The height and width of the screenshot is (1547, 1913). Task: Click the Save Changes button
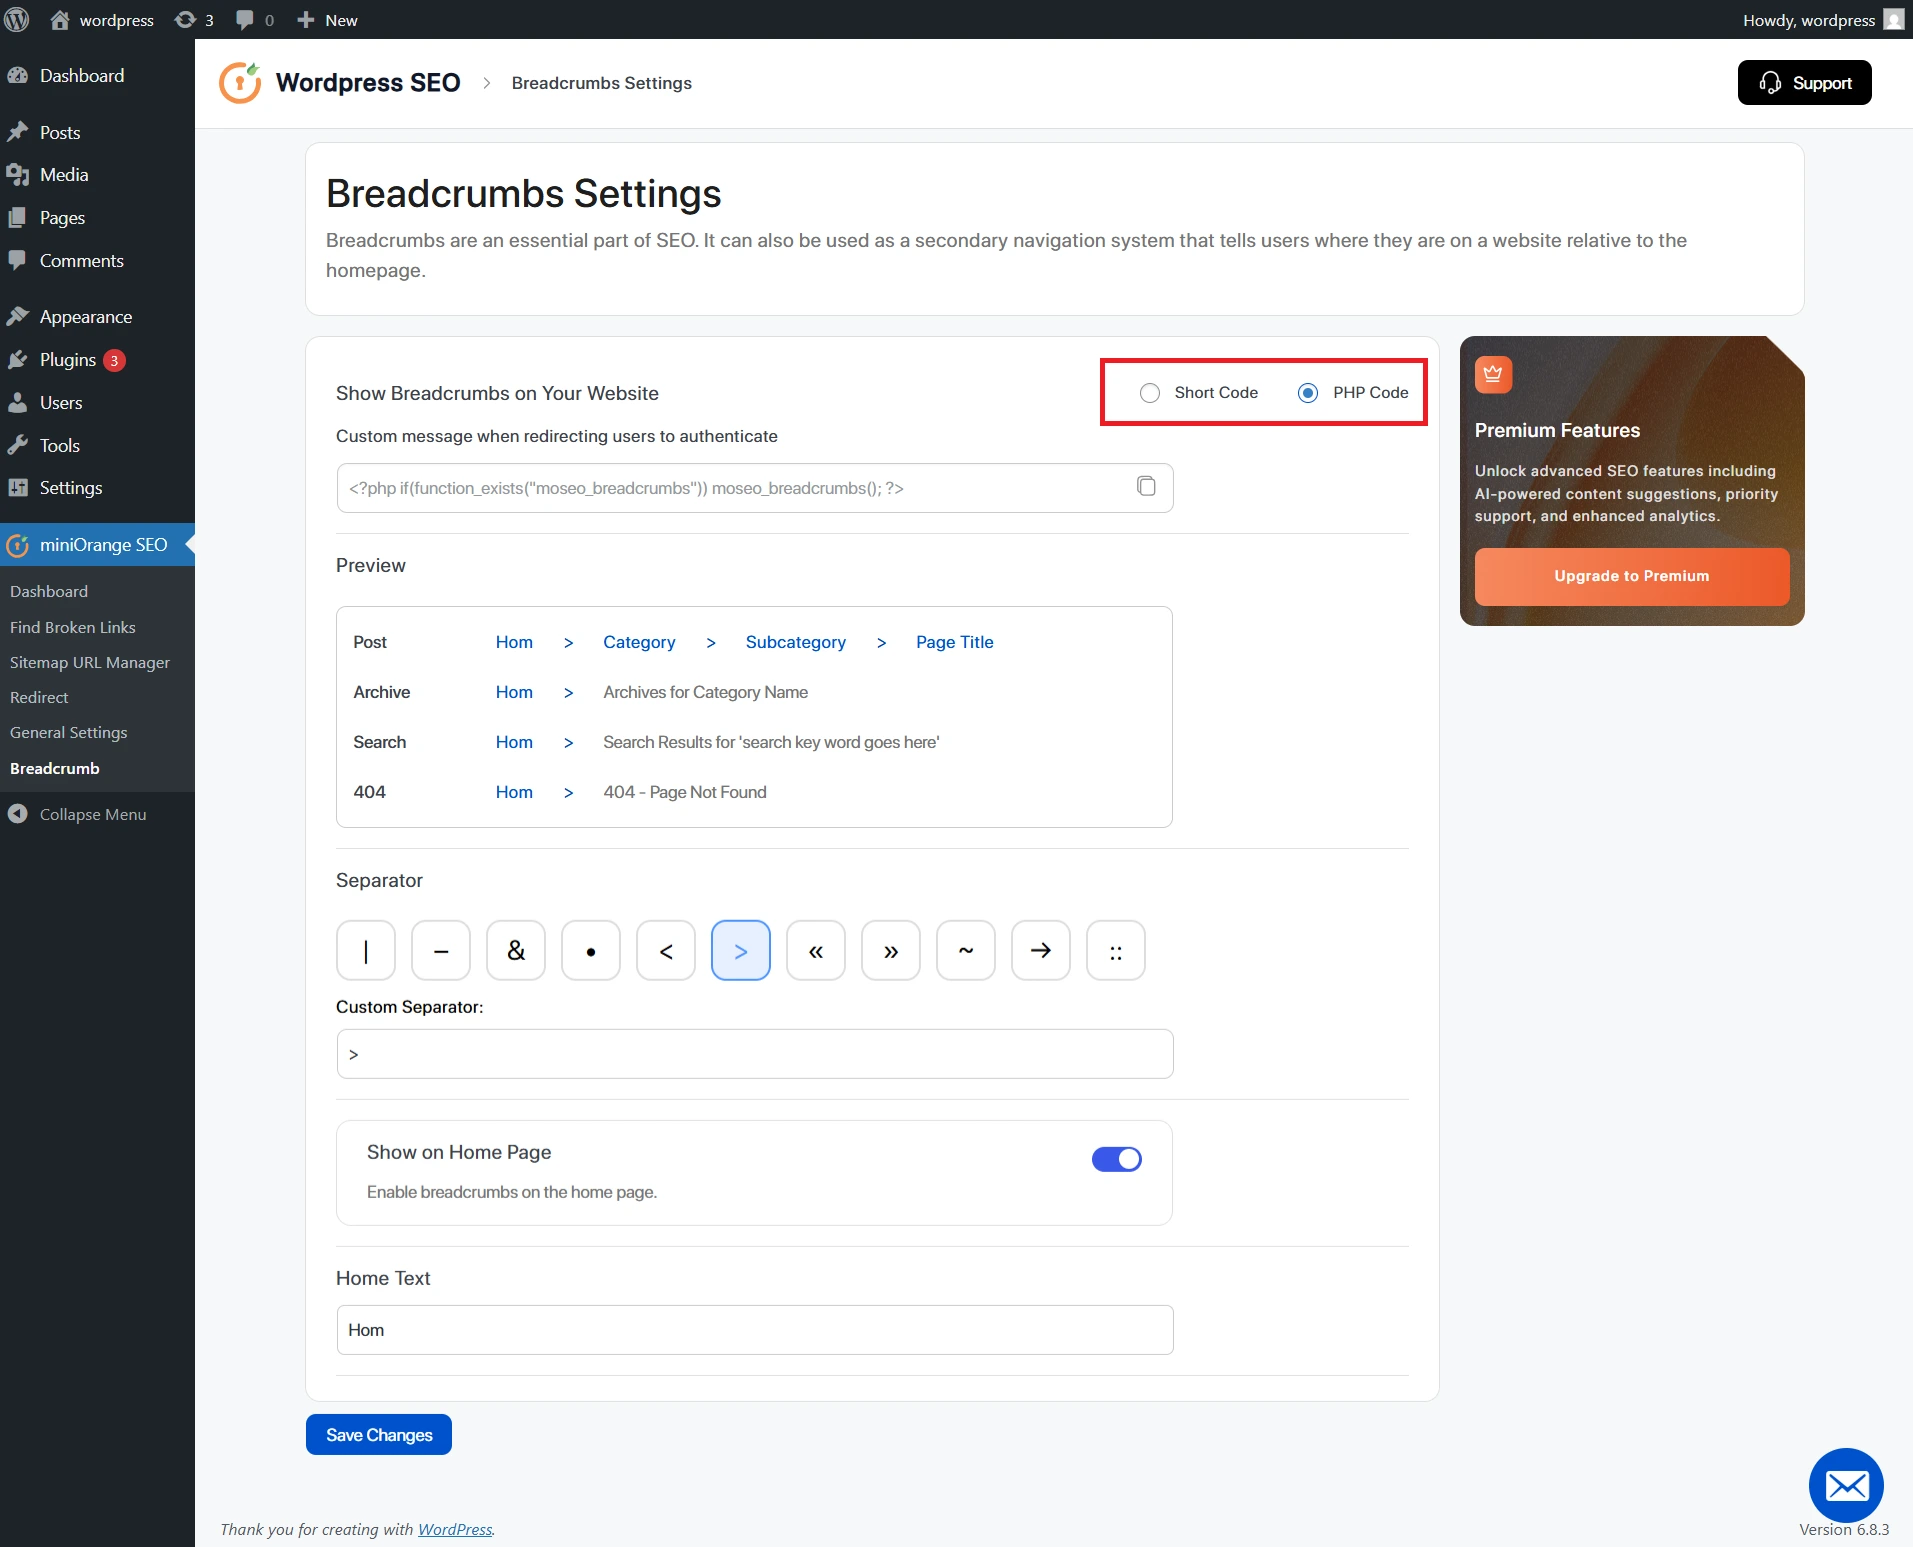pos(378,1434)
